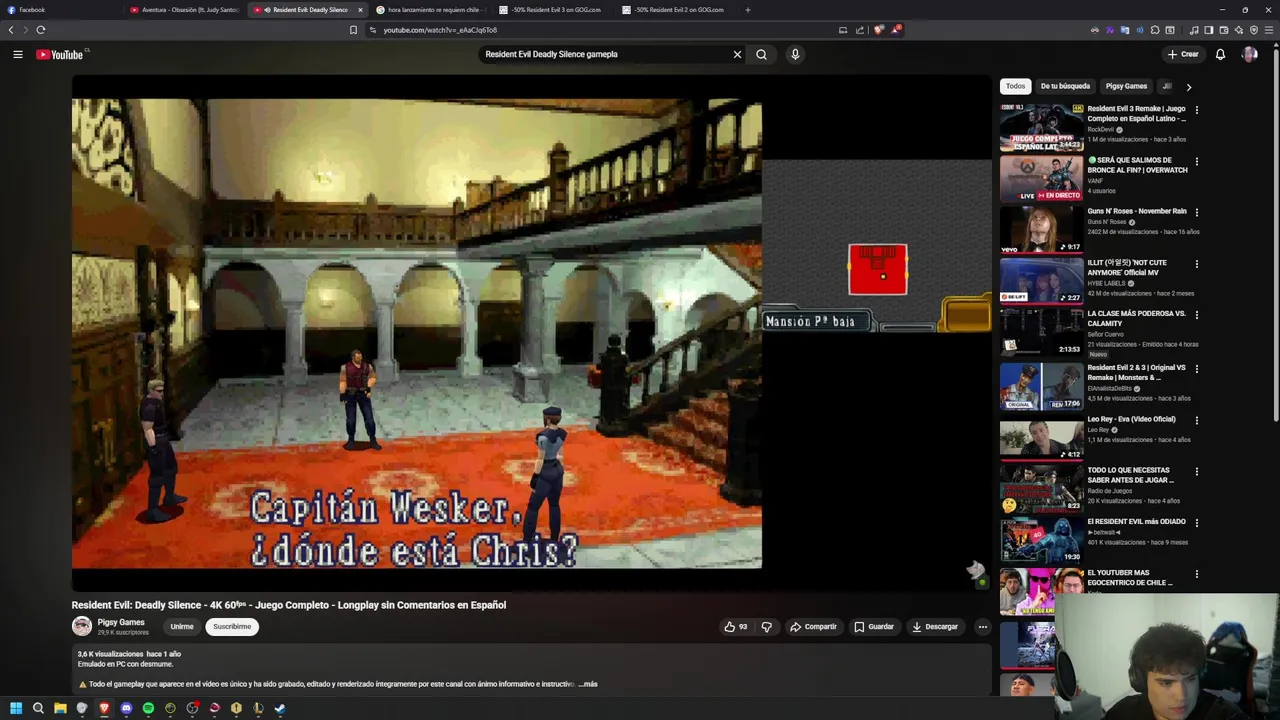Open Brave Wallet icon in toolbar
This screenshot has width=1280, height=720.
point(1224,30)
